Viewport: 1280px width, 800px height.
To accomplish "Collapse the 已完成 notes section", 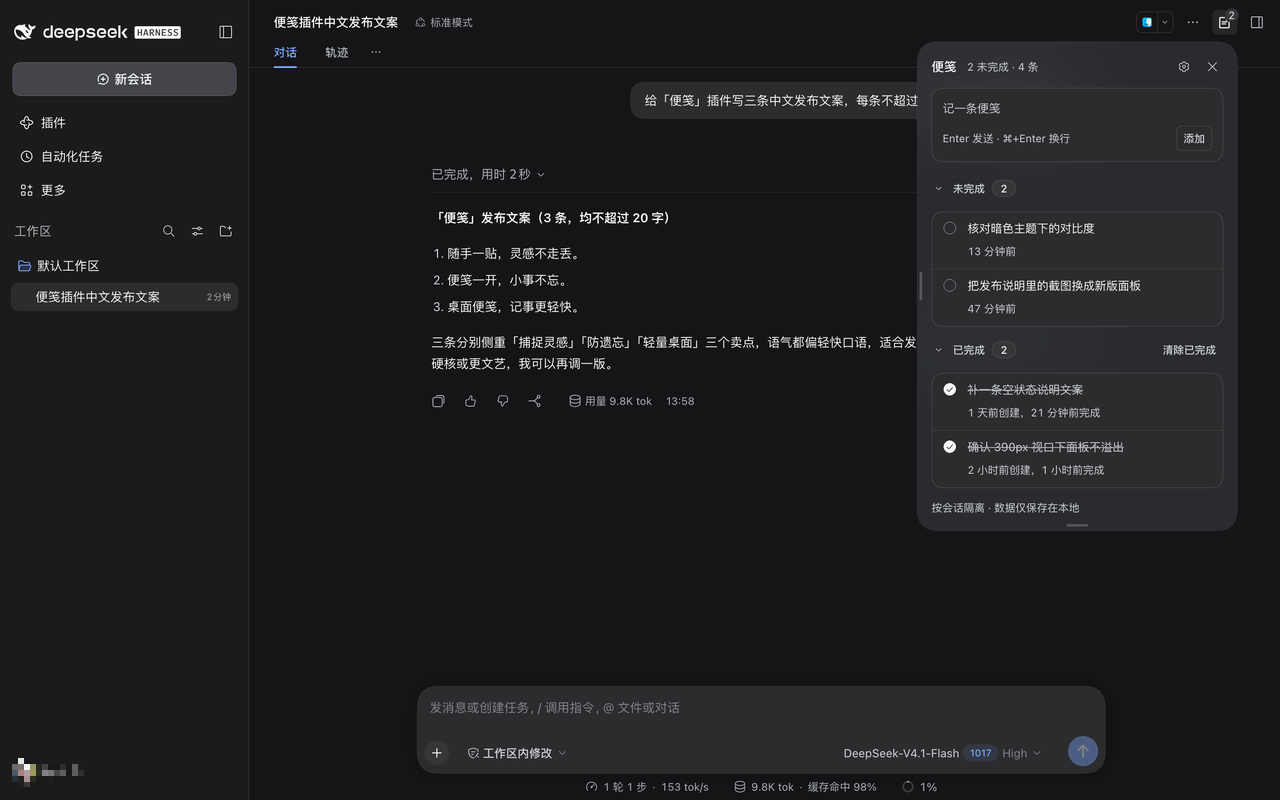I will coord(938,350).
